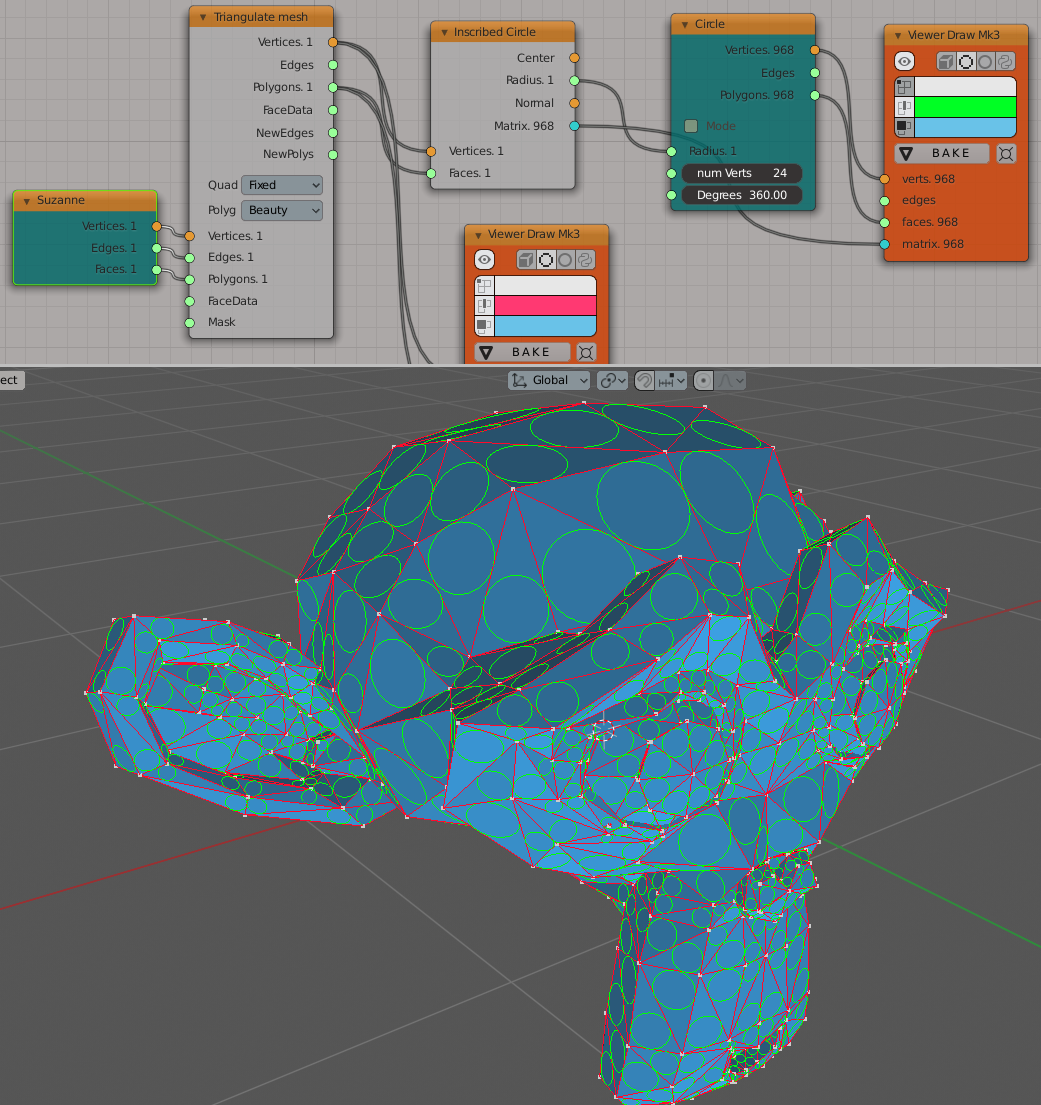The height and width of the screenshot is (1105, 1041).
Task: Click the green edge color swatch
Action: [x=965, y=107]
